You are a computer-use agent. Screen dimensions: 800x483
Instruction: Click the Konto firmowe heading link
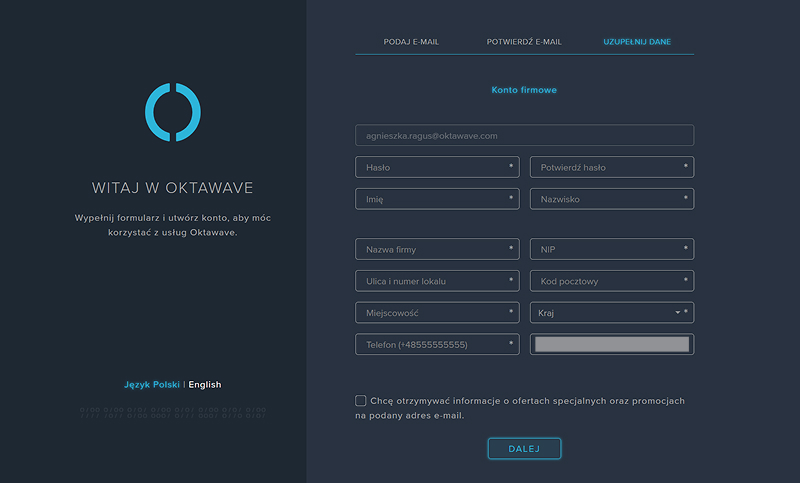pyautogui.click(x=524, y=90)
